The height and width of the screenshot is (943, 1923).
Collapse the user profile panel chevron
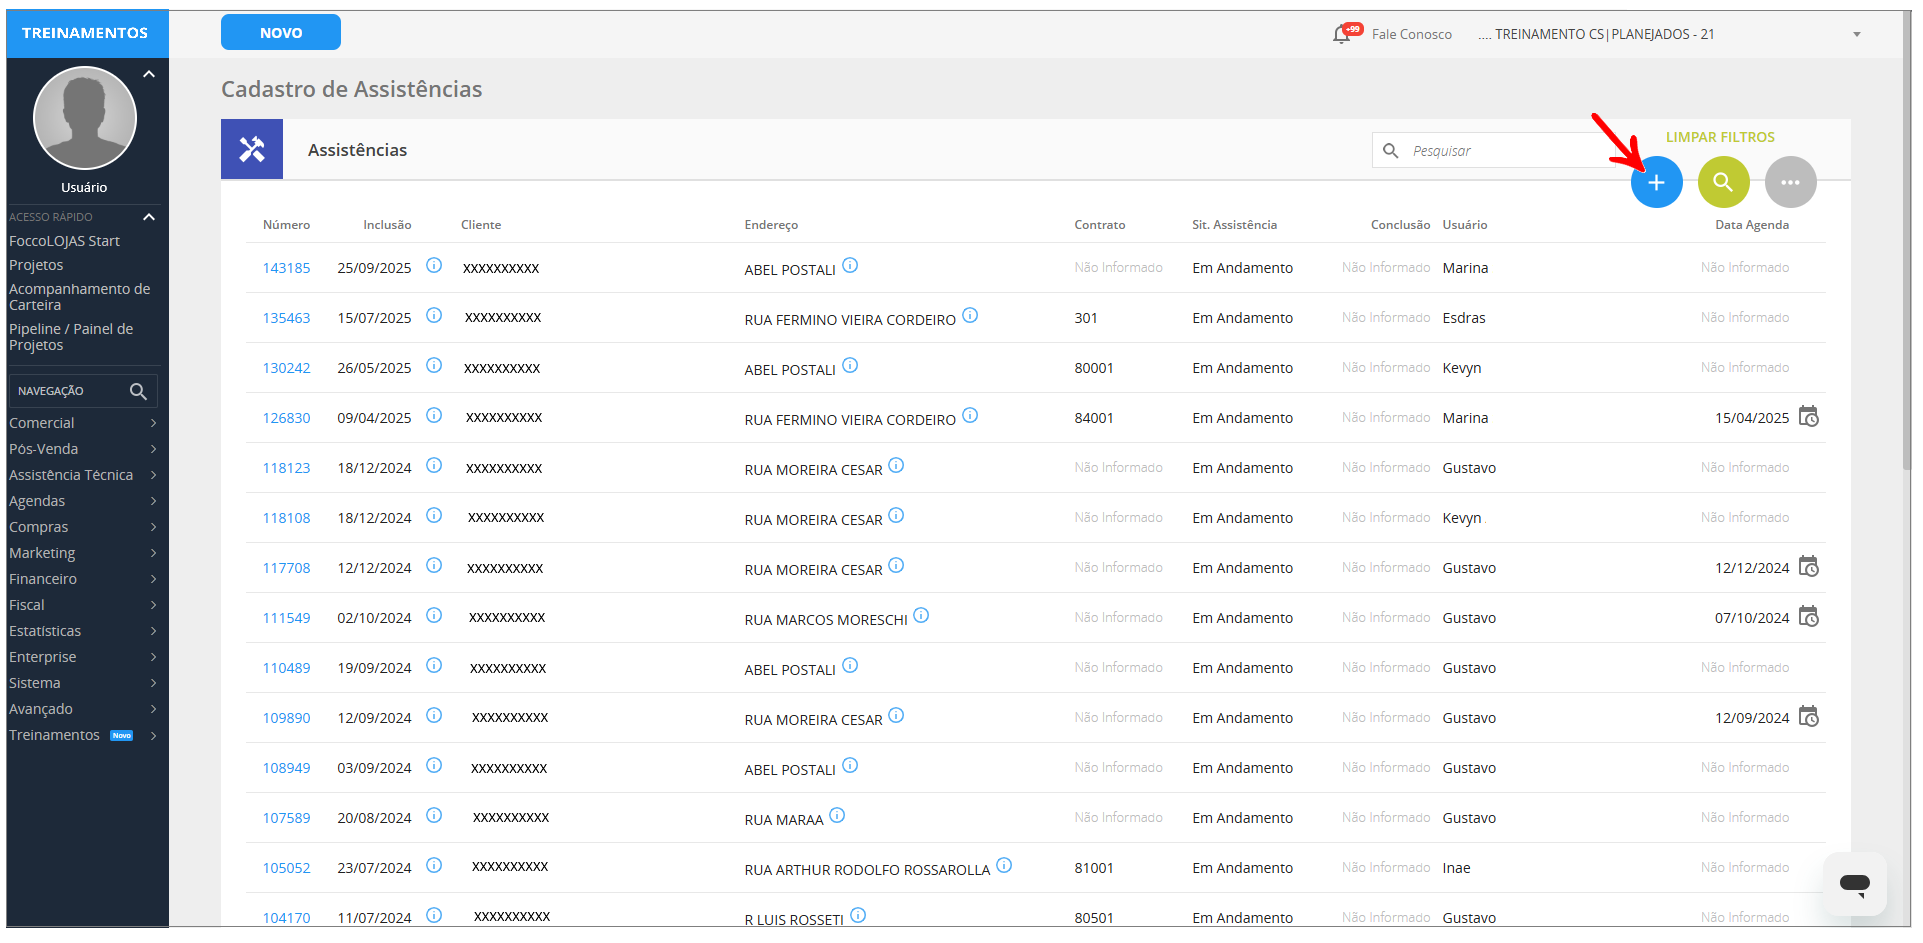pyautogui.click(x=149, y=75)
